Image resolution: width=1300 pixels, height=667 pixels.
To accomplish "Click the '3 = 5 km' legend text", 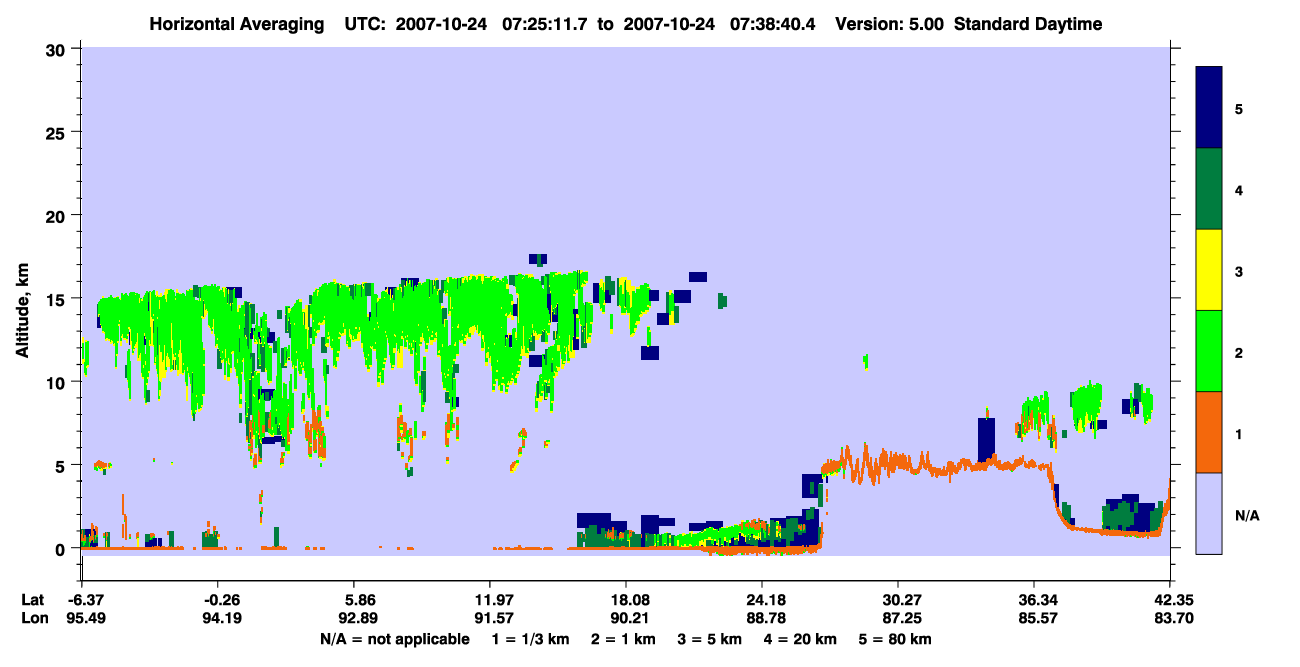I will tap(712, 639).
